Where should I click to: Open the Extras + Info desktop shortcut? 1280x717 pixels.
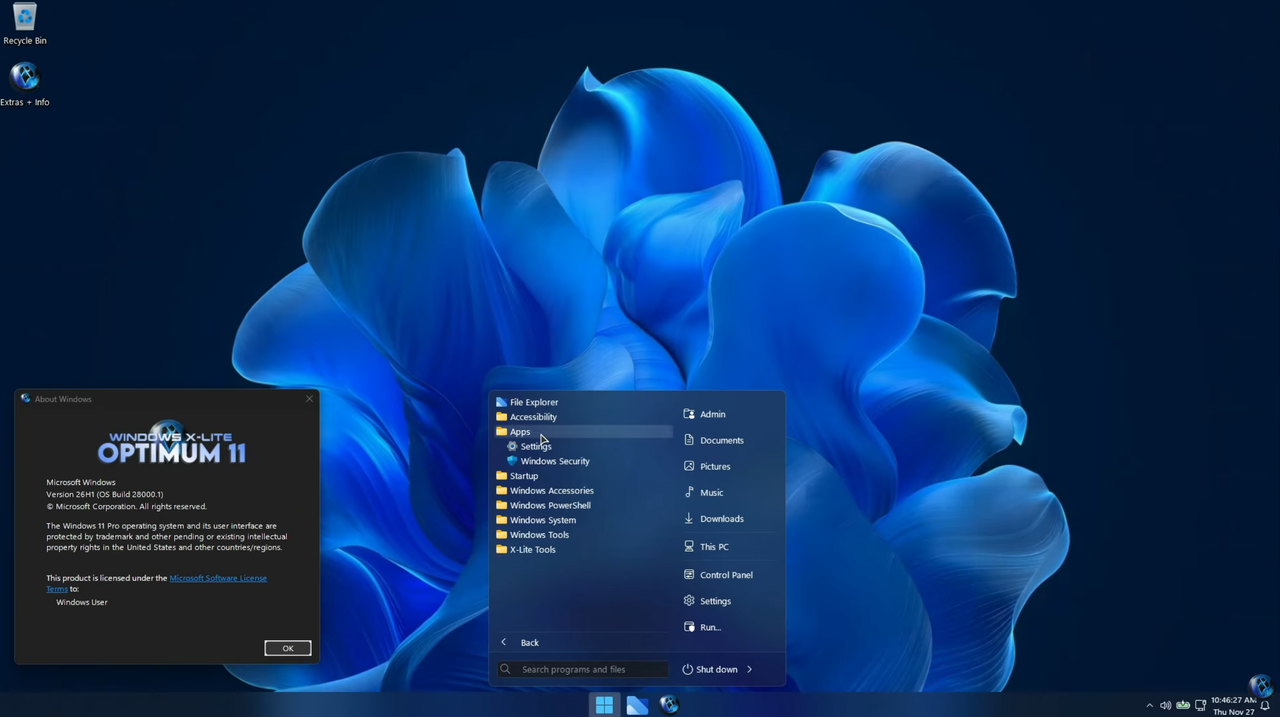24,84
